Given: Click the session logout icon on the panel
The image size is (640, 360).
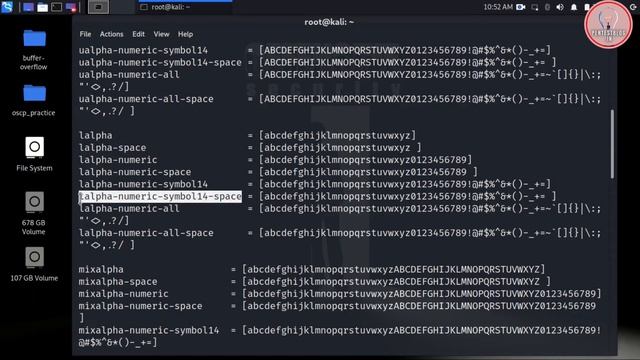Looking at the screenshot, I should [x=633, y=7].
